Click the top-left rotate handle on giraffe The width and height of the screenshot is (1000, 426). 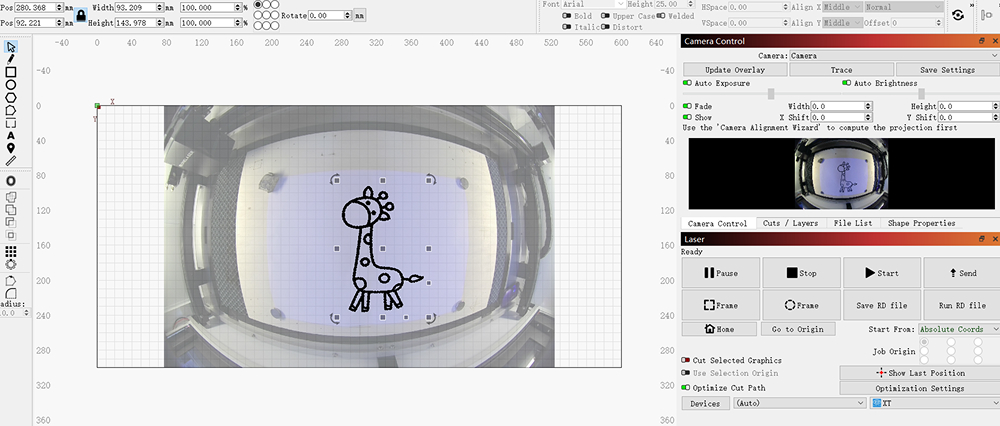[335, 180]
